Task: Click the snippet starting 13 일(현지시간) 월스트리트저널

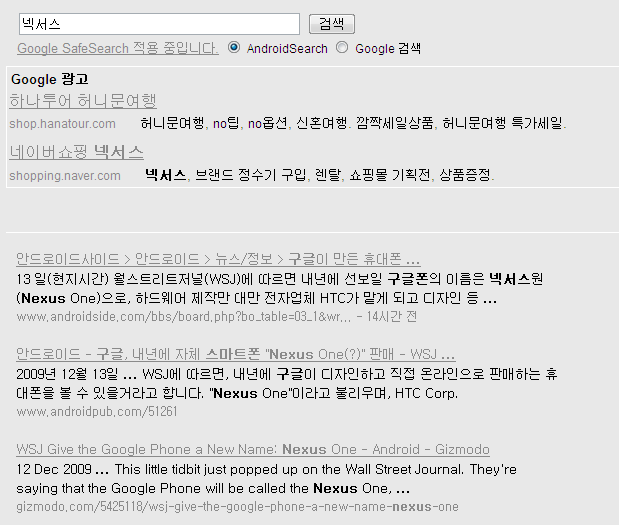Action: (279, 289)
